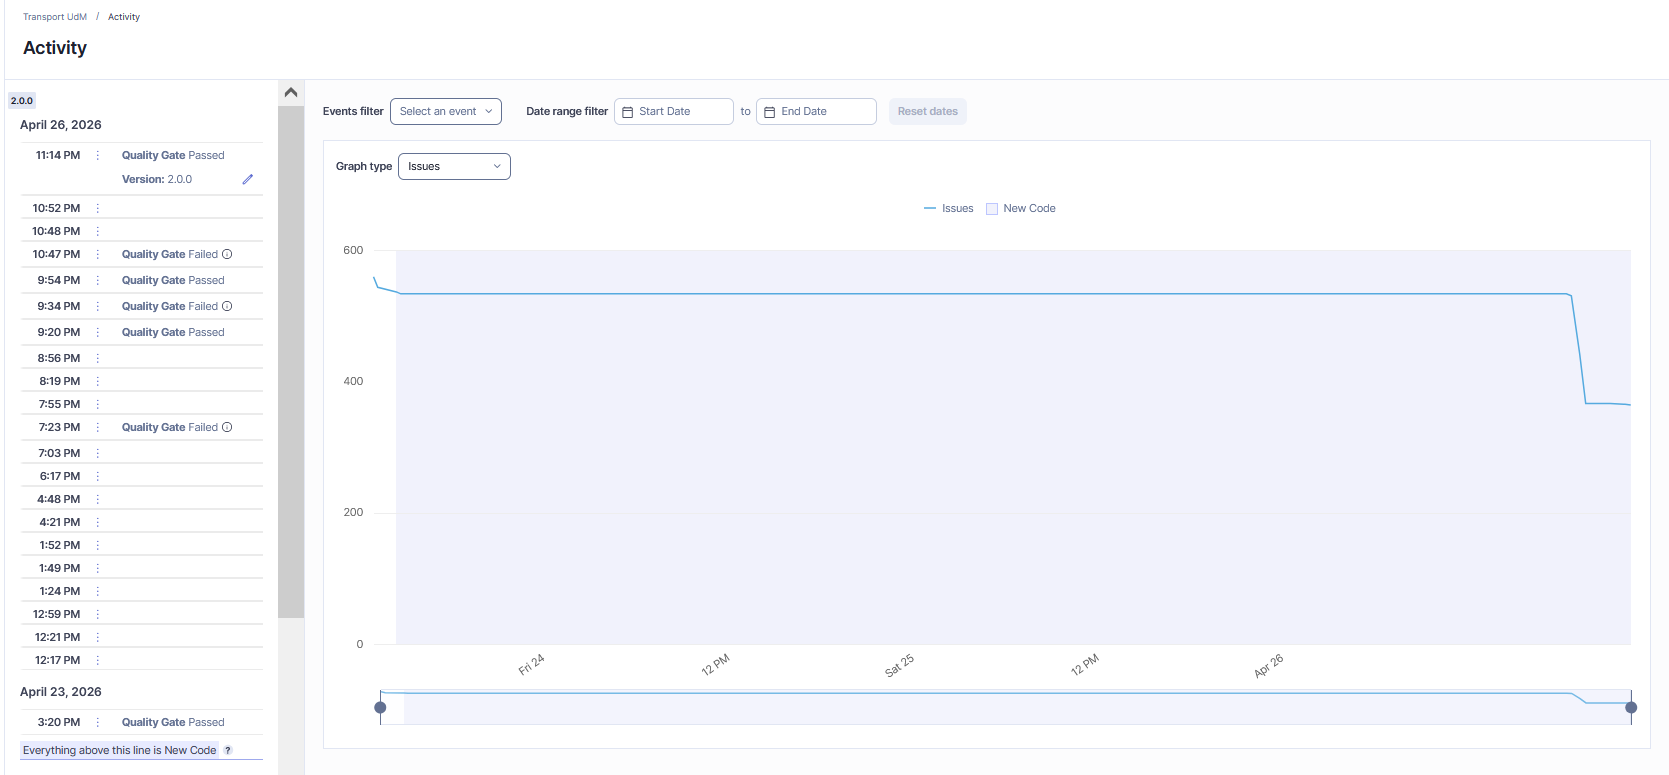1669x775 pixels.
Task: Open New Code help question mark
Action: pos(227,750)
